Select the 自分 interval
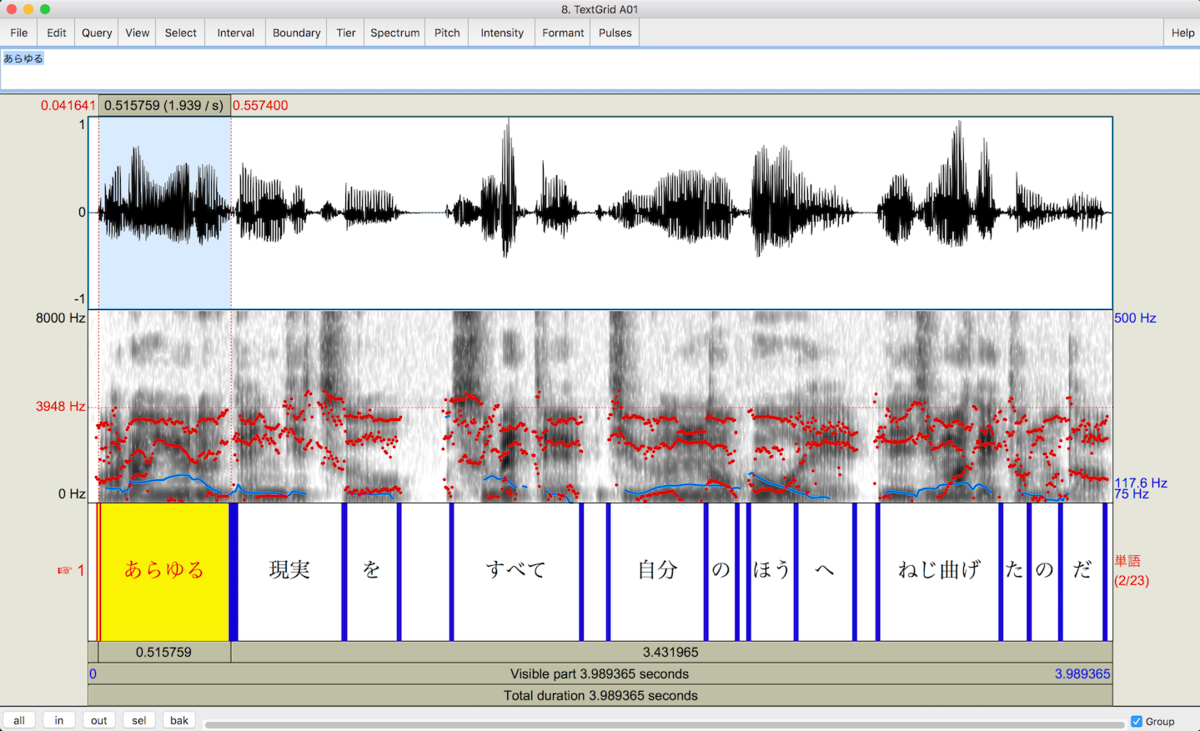This screenshot has width=1200, height=731. [x=657, y=571]
